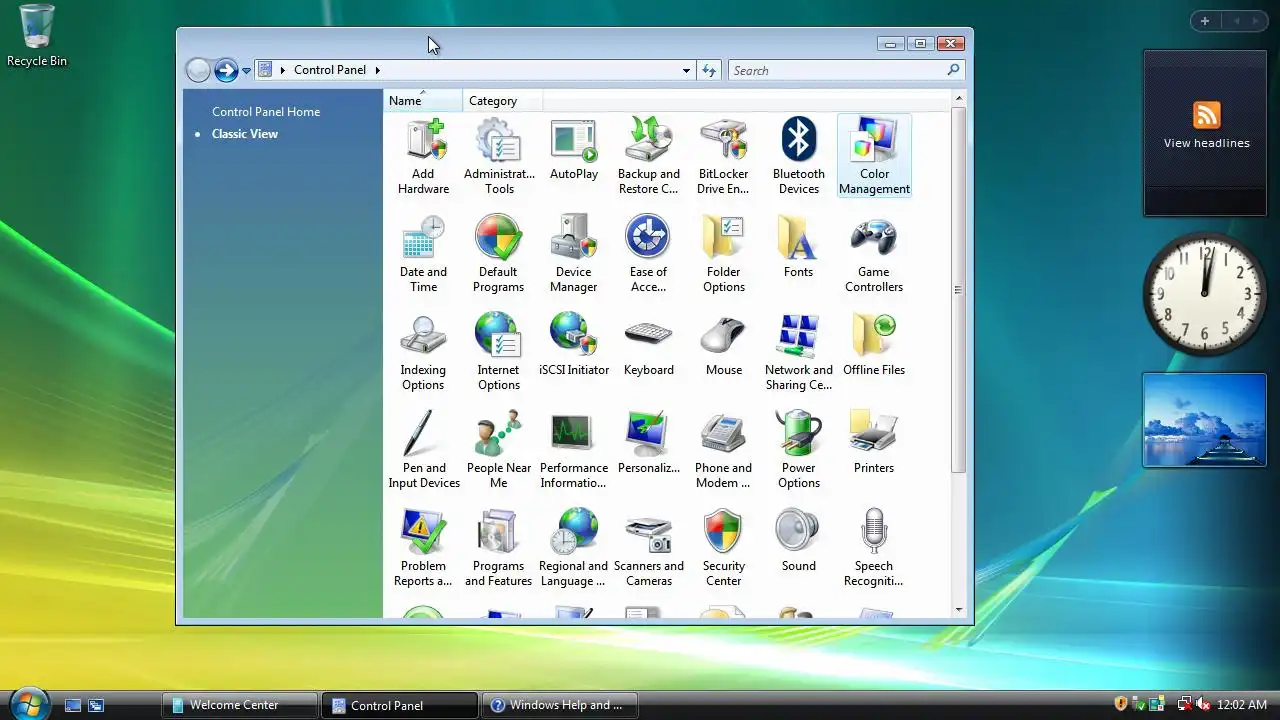Open Pen and Input Devices icon
Image resolution: width=1280 pixels, height=720 pixels.
(424, 450)
